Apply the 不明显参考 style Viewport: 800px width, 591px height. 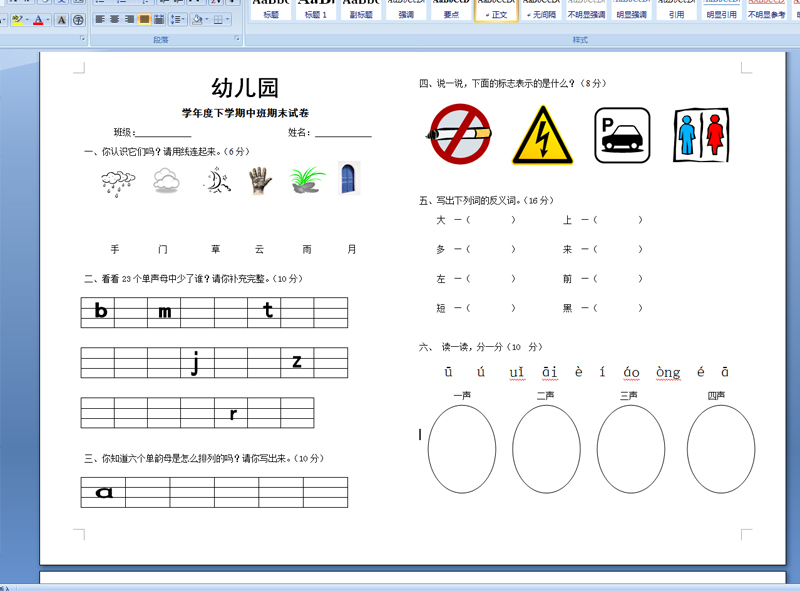pos(767,10)
